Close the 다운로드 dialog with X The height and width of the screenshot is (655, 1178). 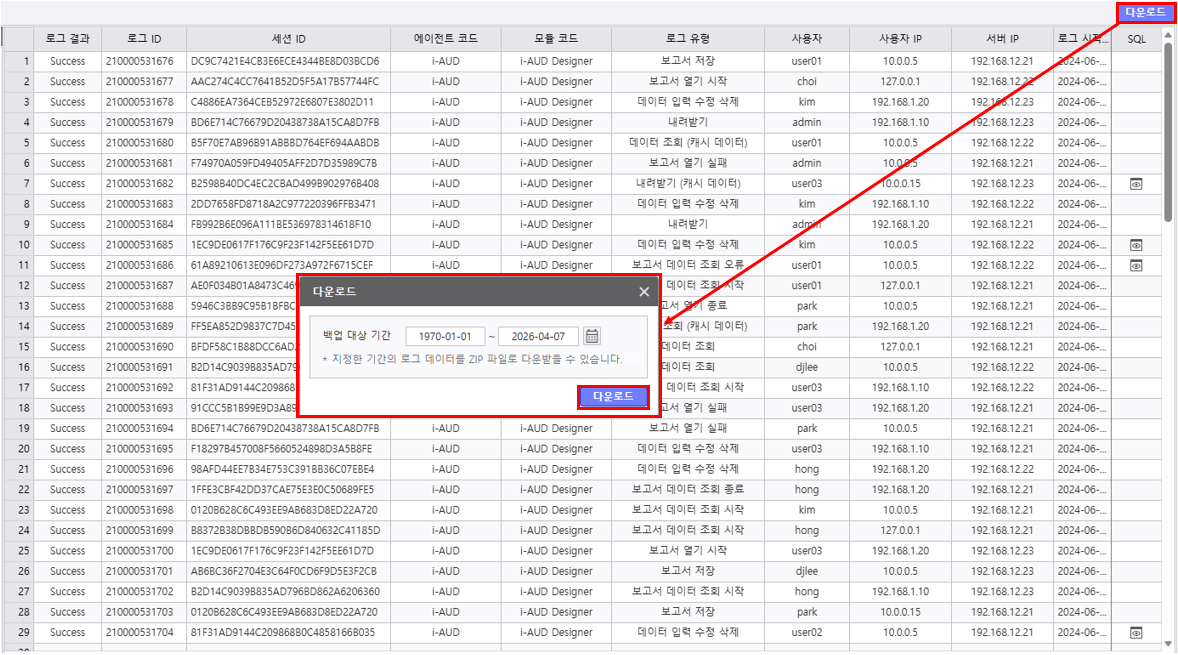(x=644, y=292)
